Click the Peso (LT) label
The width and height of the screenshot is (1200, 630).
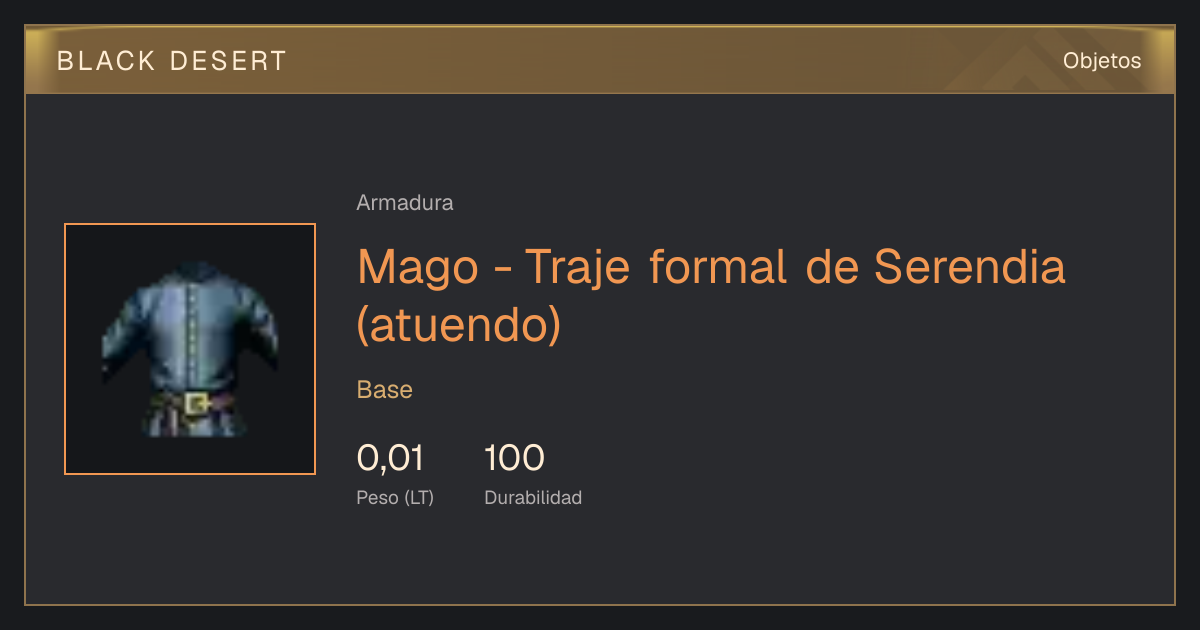click(395, 498)
